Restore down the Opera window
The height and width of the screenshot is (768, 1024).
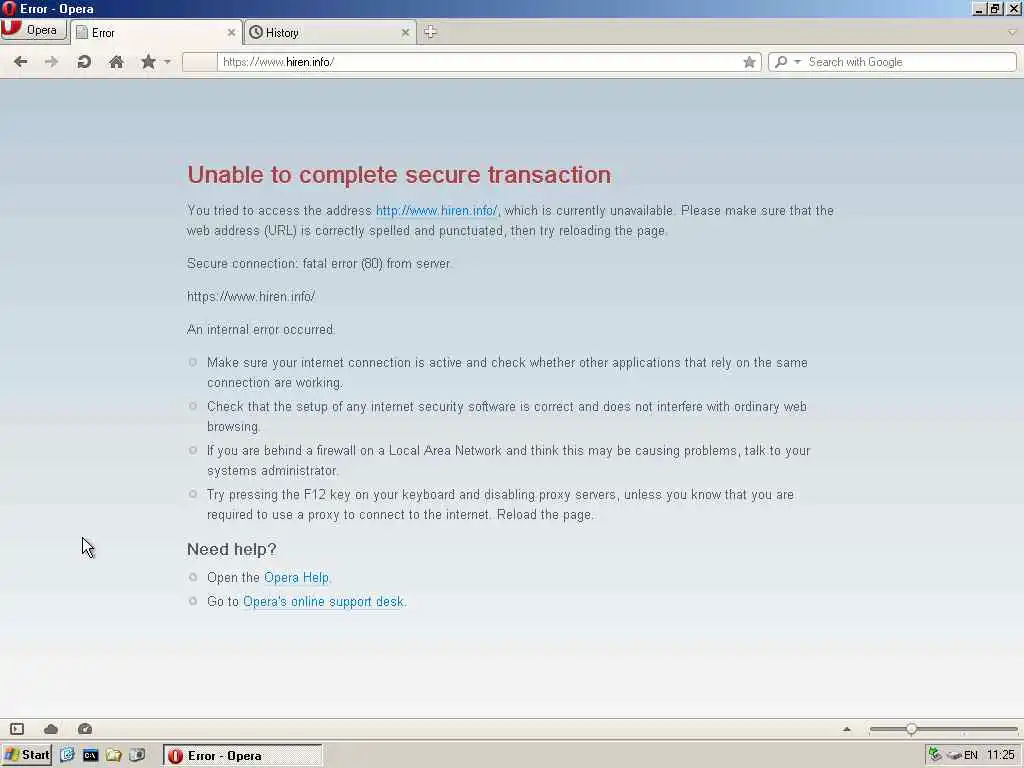point(995,8)
